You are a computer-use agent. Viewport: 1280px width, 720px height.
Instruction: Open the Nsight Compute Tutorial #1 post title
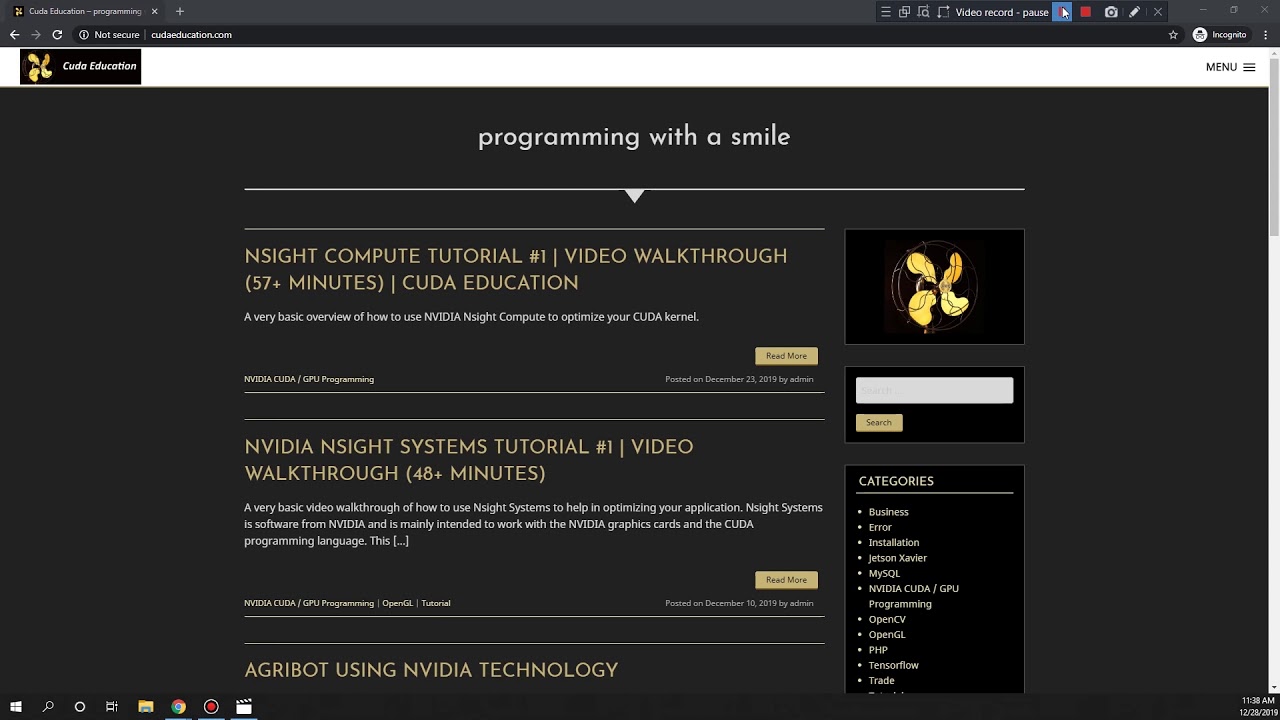pos(516,269)
